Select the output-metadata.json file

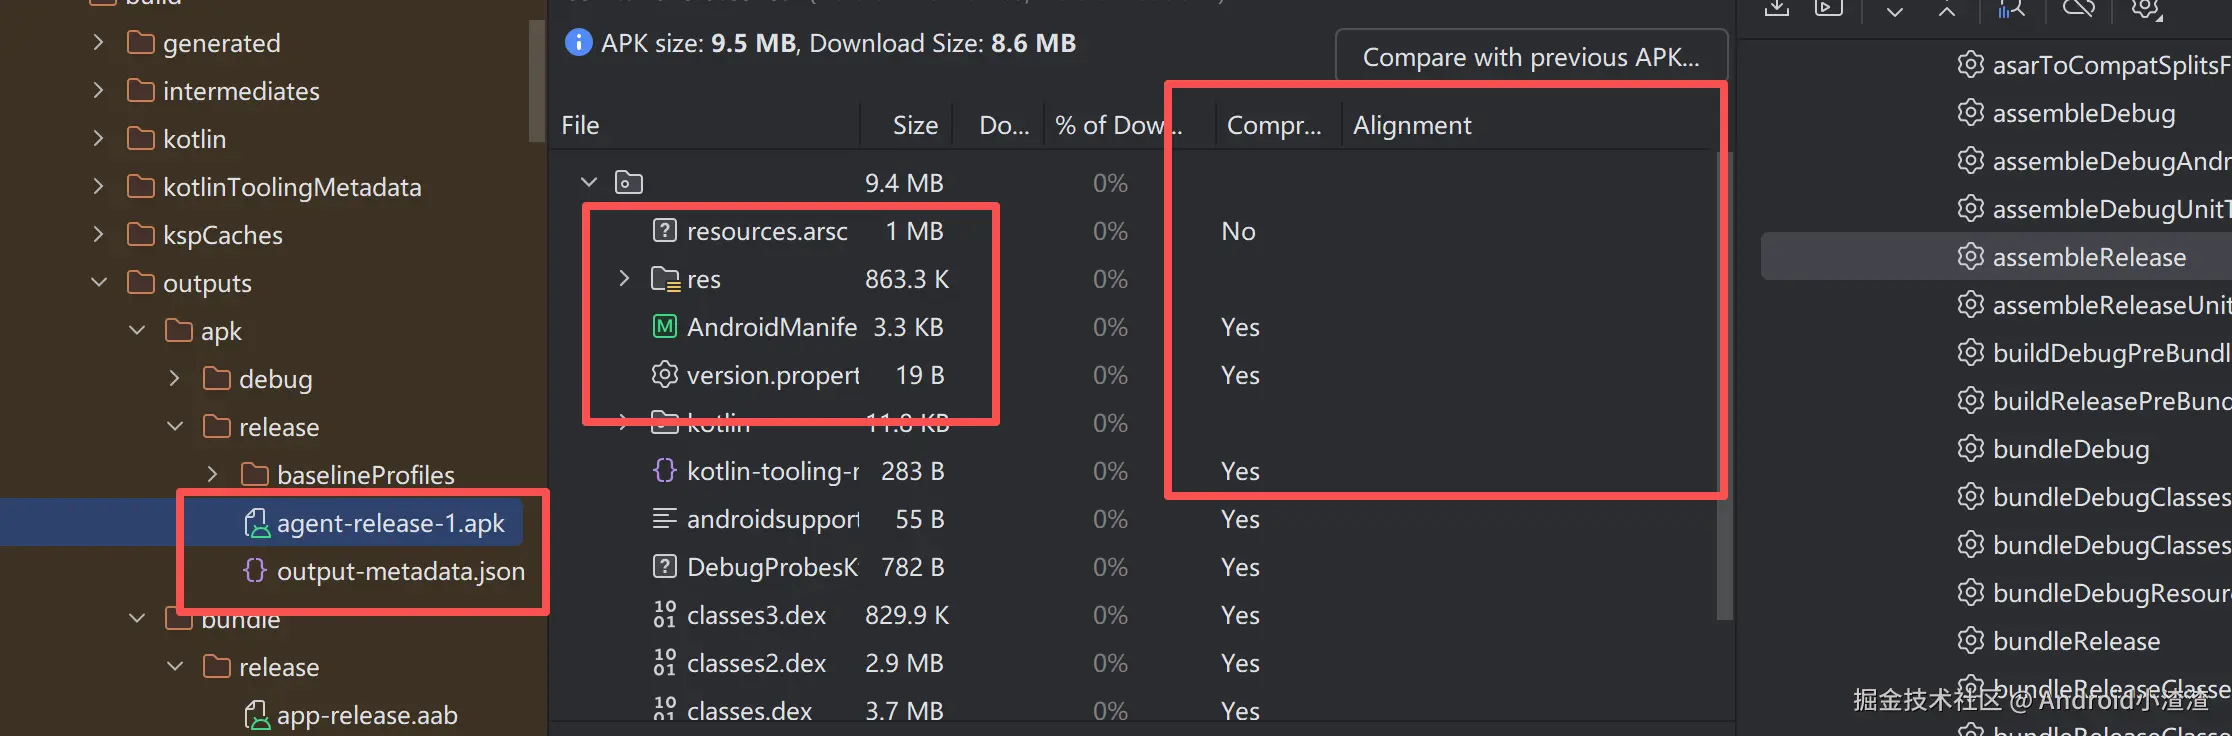(400, 571)
